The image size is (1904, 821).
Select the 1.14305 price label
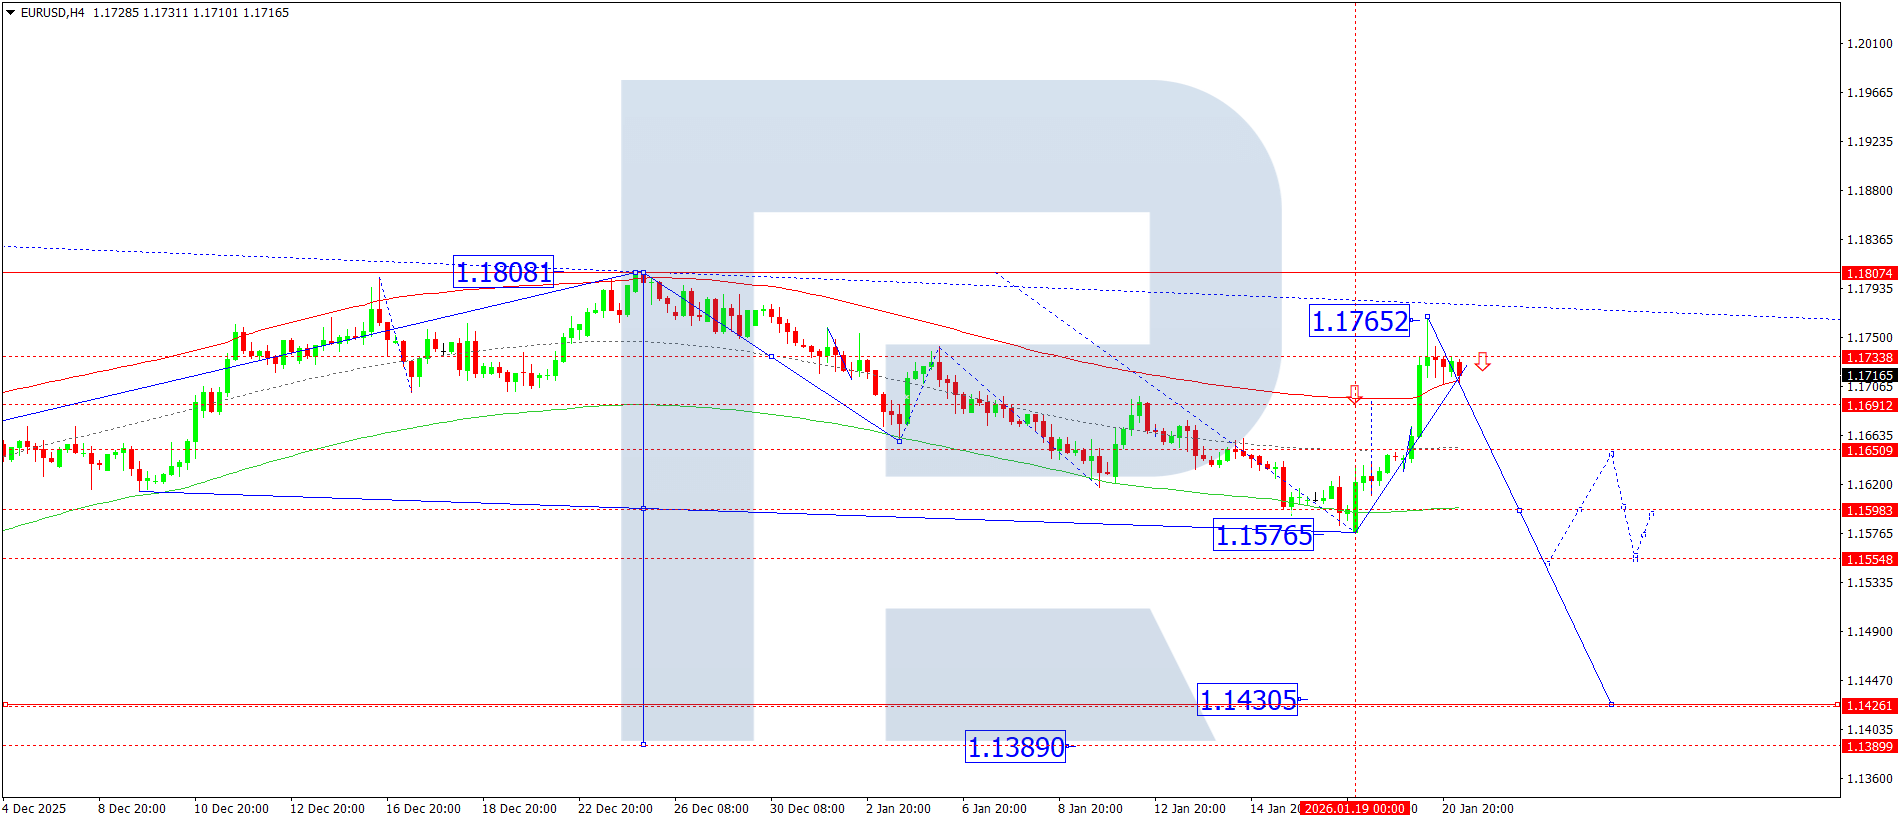coord(1247,700)
